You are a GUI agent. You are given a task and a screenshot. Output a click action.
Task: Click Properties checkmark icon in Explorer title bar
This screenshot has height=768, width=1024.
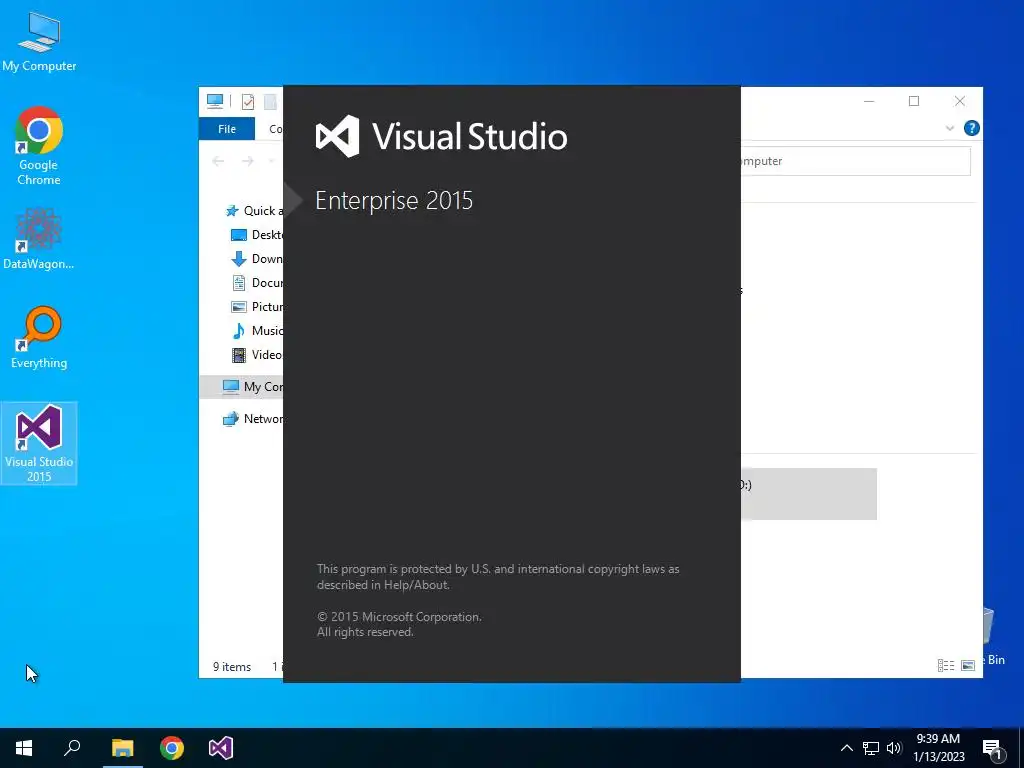point(248,101)
